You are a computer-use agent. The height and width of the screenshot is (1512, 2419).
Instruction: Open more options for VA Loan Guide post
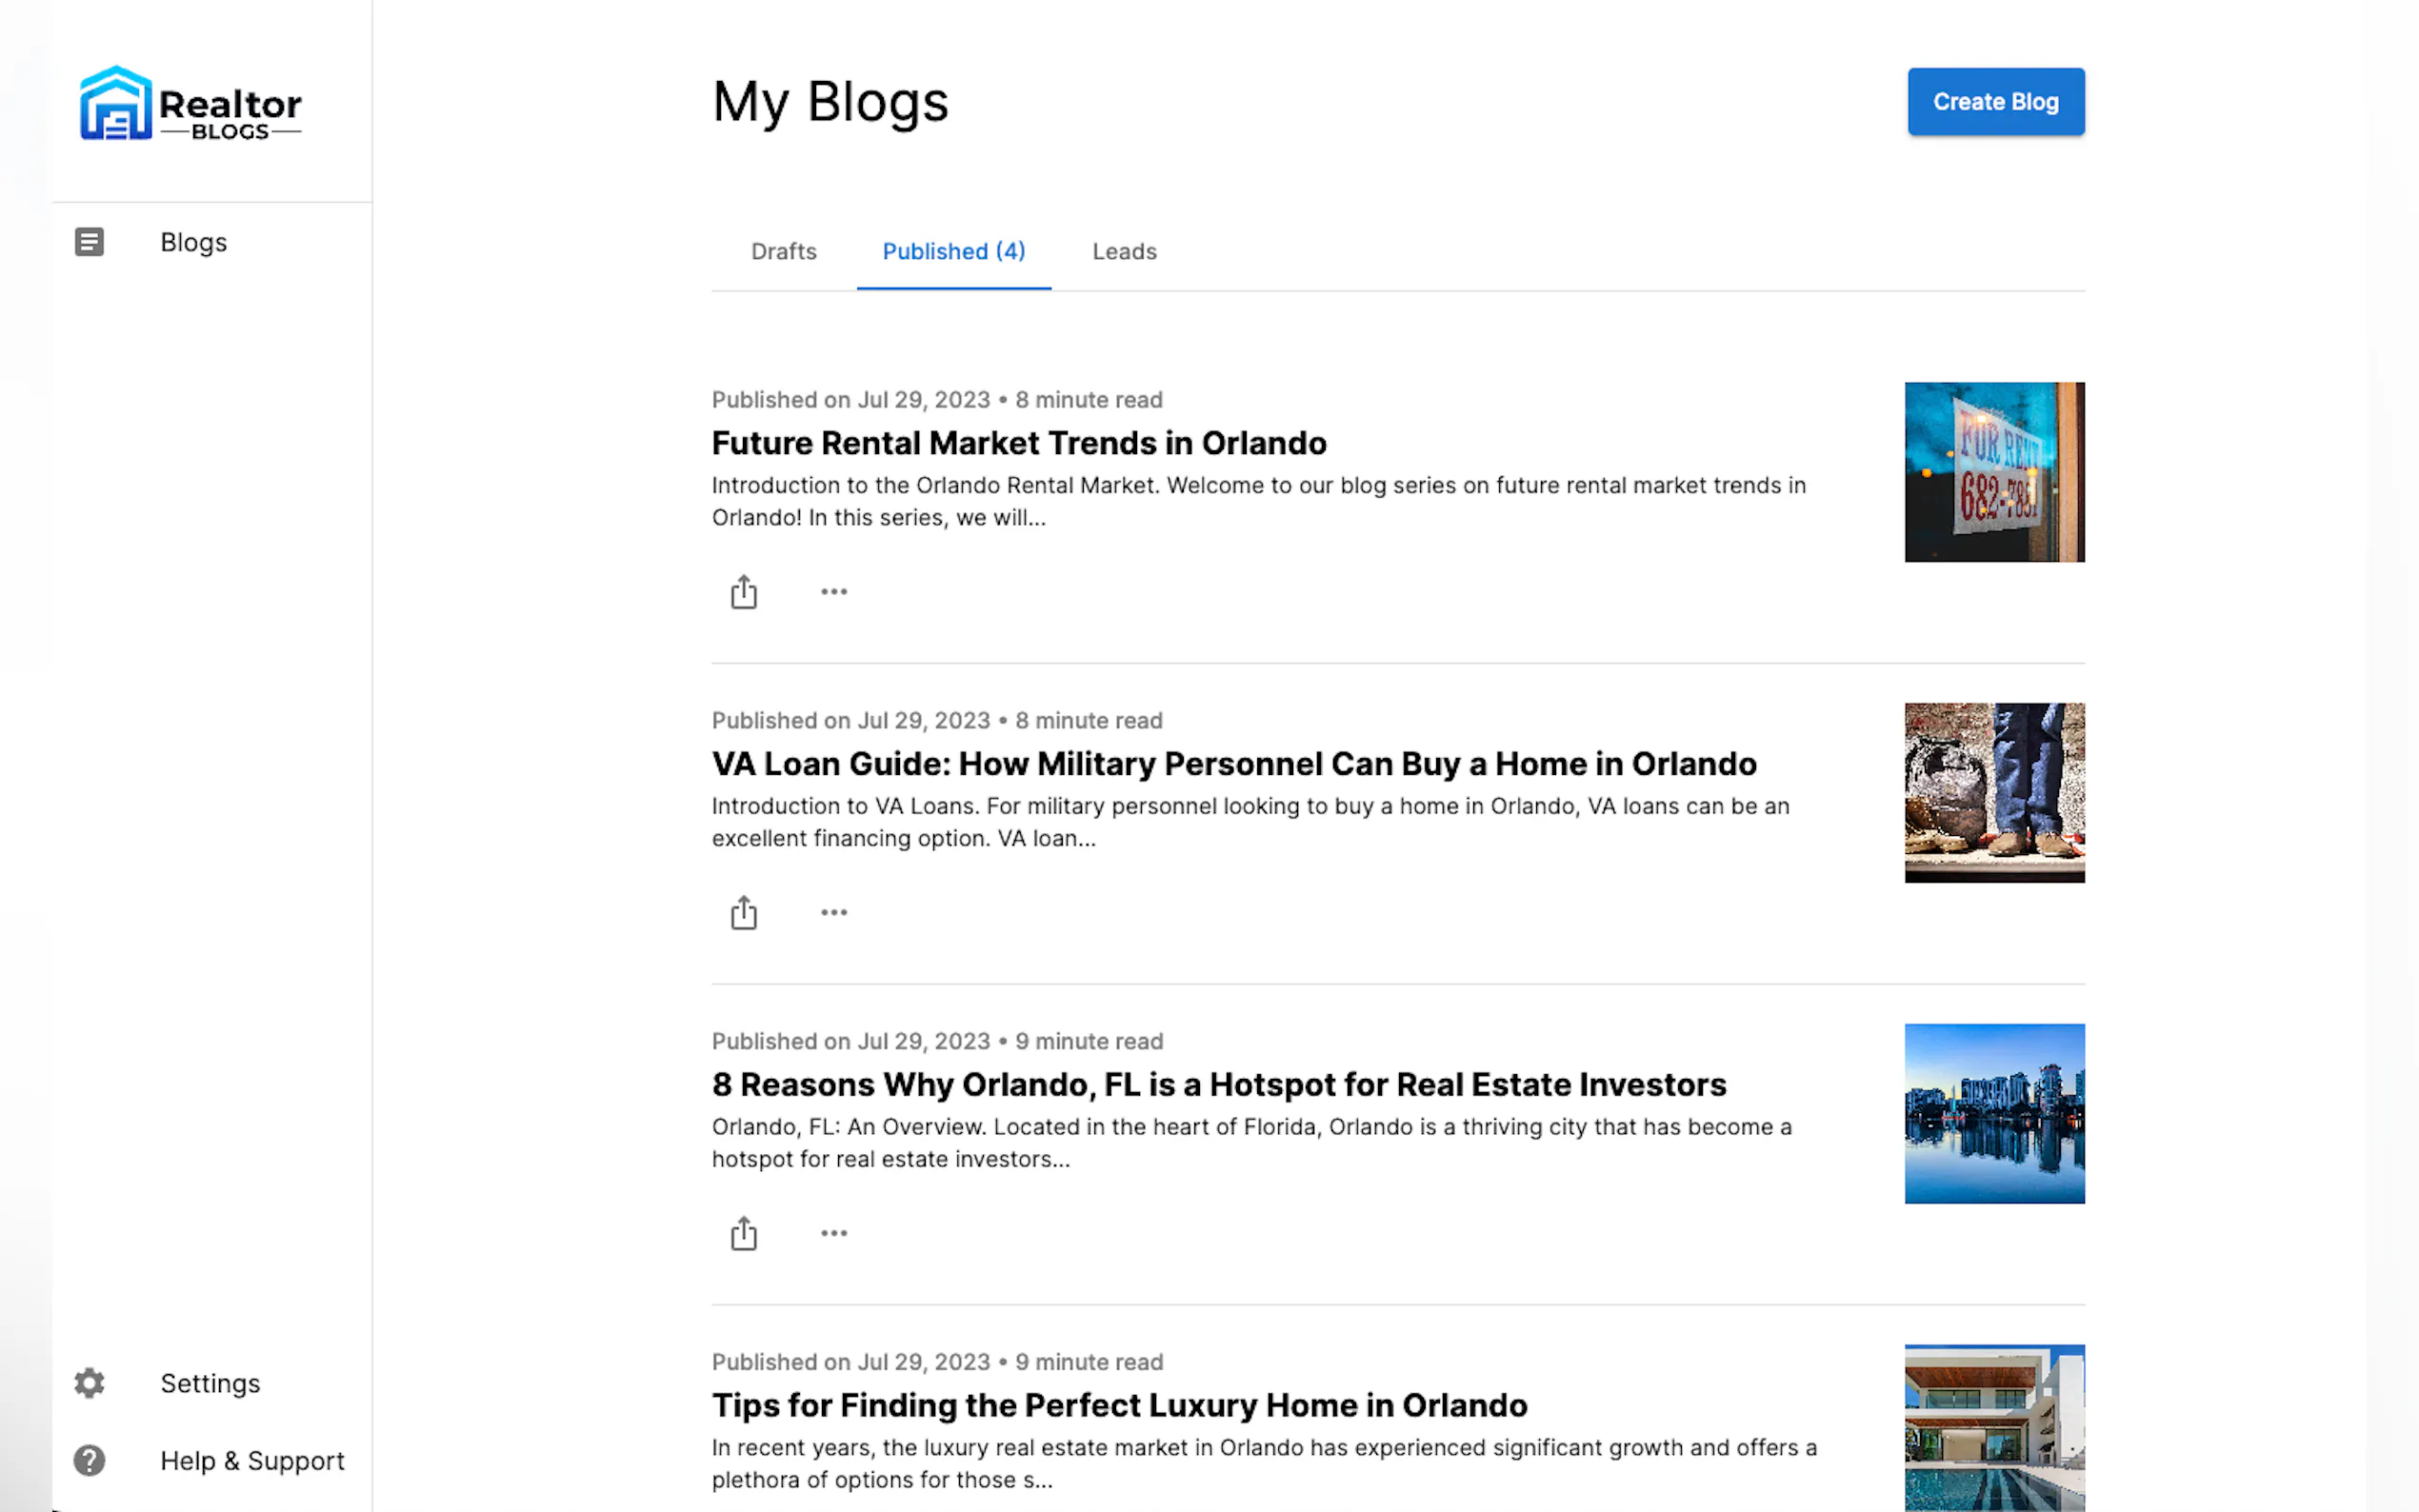pos(833,912)
